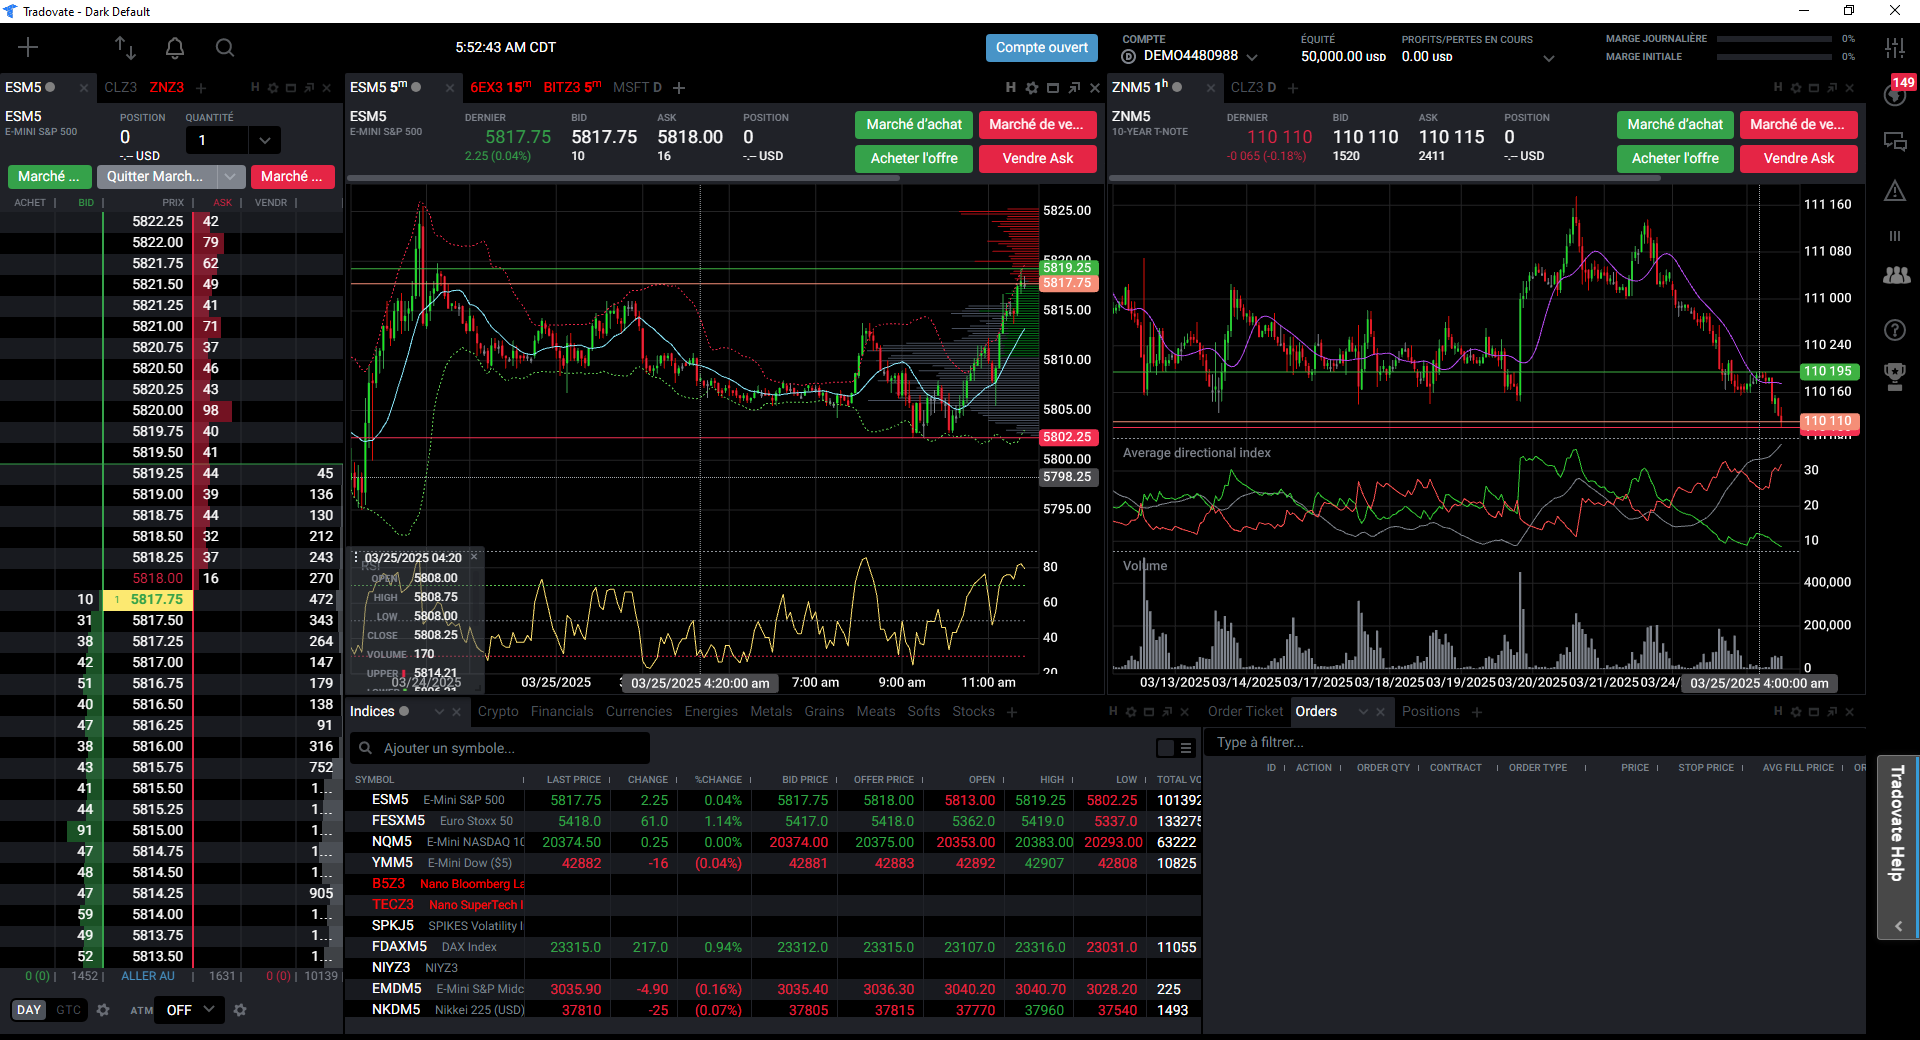Screen dimensions: 1920x1040
Task: Click the search magnifier icon in top toolbar
Action: click(x=225, y=47)
